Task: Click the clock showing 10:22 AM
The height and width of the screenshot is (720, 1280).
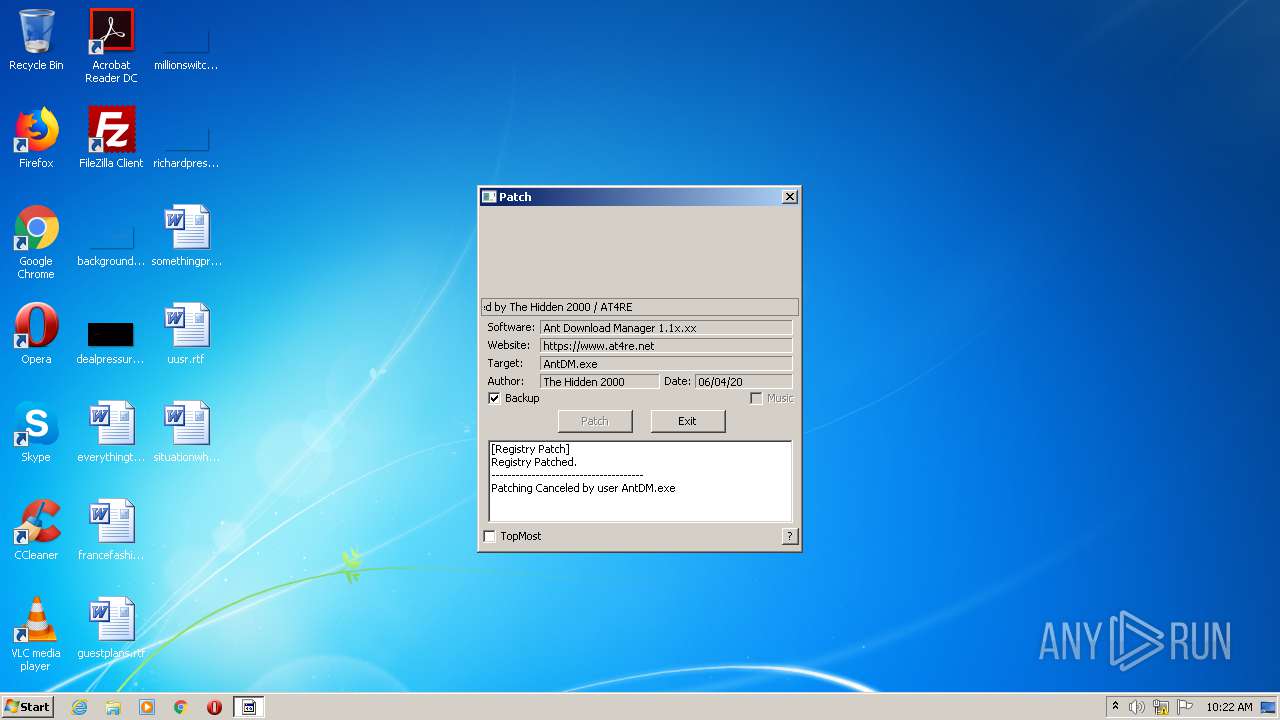Action: tap(1229, 707)
